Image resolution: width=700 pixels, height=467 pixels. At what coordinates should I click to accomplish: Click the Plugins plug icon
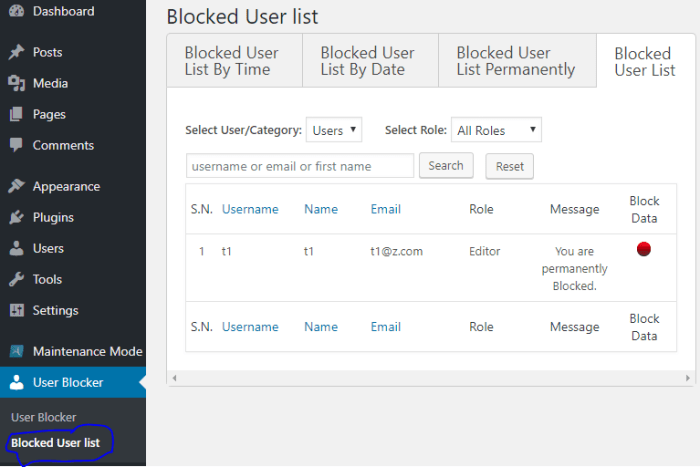16,217
